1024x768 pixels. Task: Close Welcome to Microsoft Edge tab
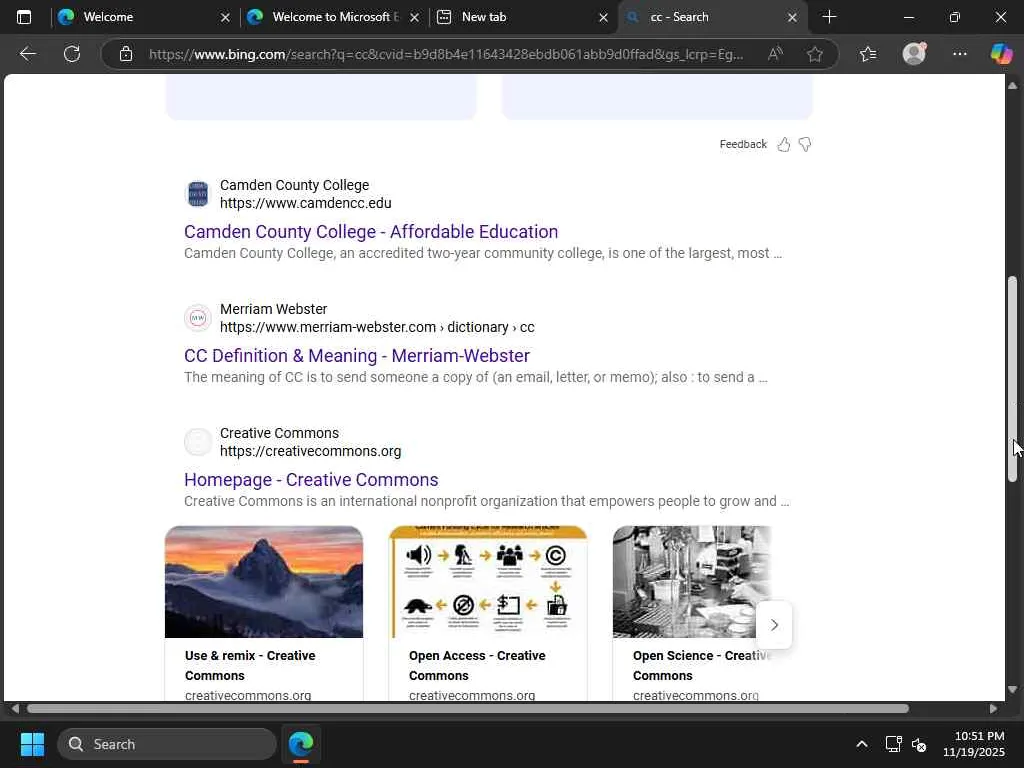[414, 18]
